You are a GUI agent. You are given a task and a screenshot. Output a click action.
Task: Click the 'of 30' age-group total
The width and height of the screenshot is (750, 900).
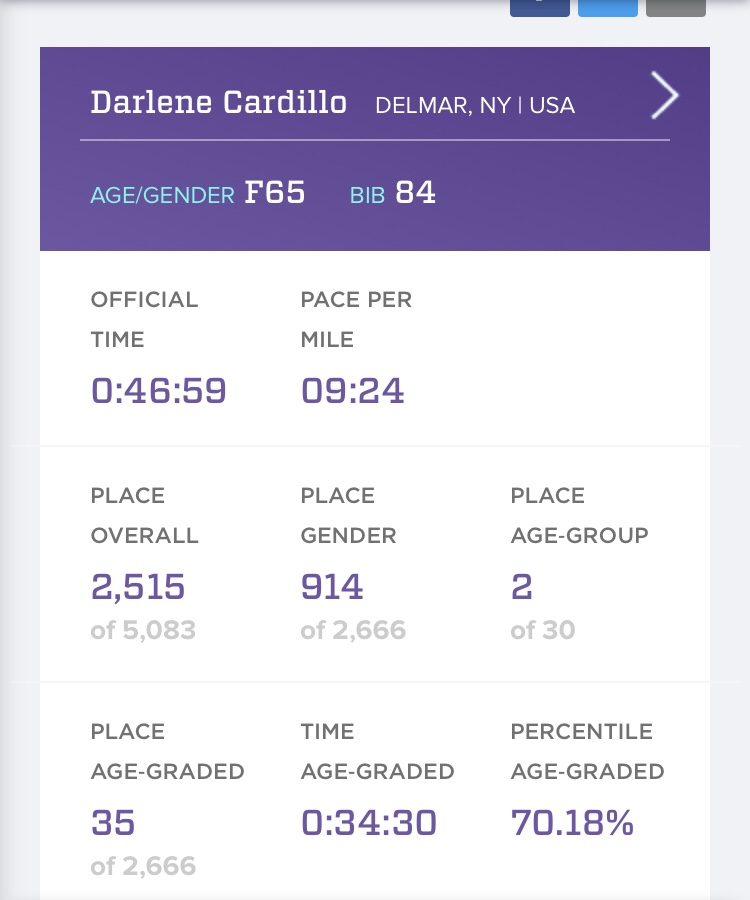543,630
